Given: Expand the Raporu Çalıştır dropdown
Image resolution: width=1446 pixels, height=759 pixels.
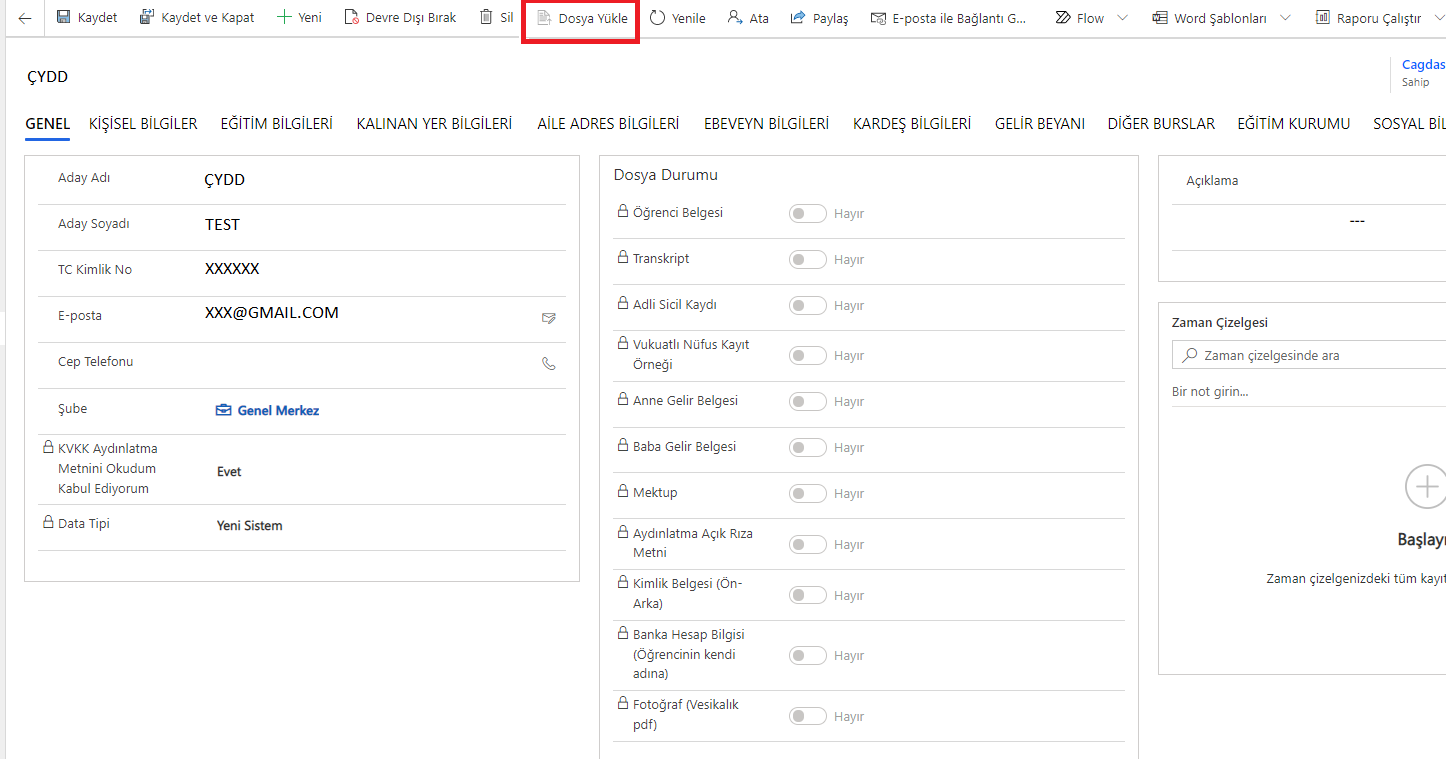Looking at the screenshot, I should click(x=1436, y=18).
